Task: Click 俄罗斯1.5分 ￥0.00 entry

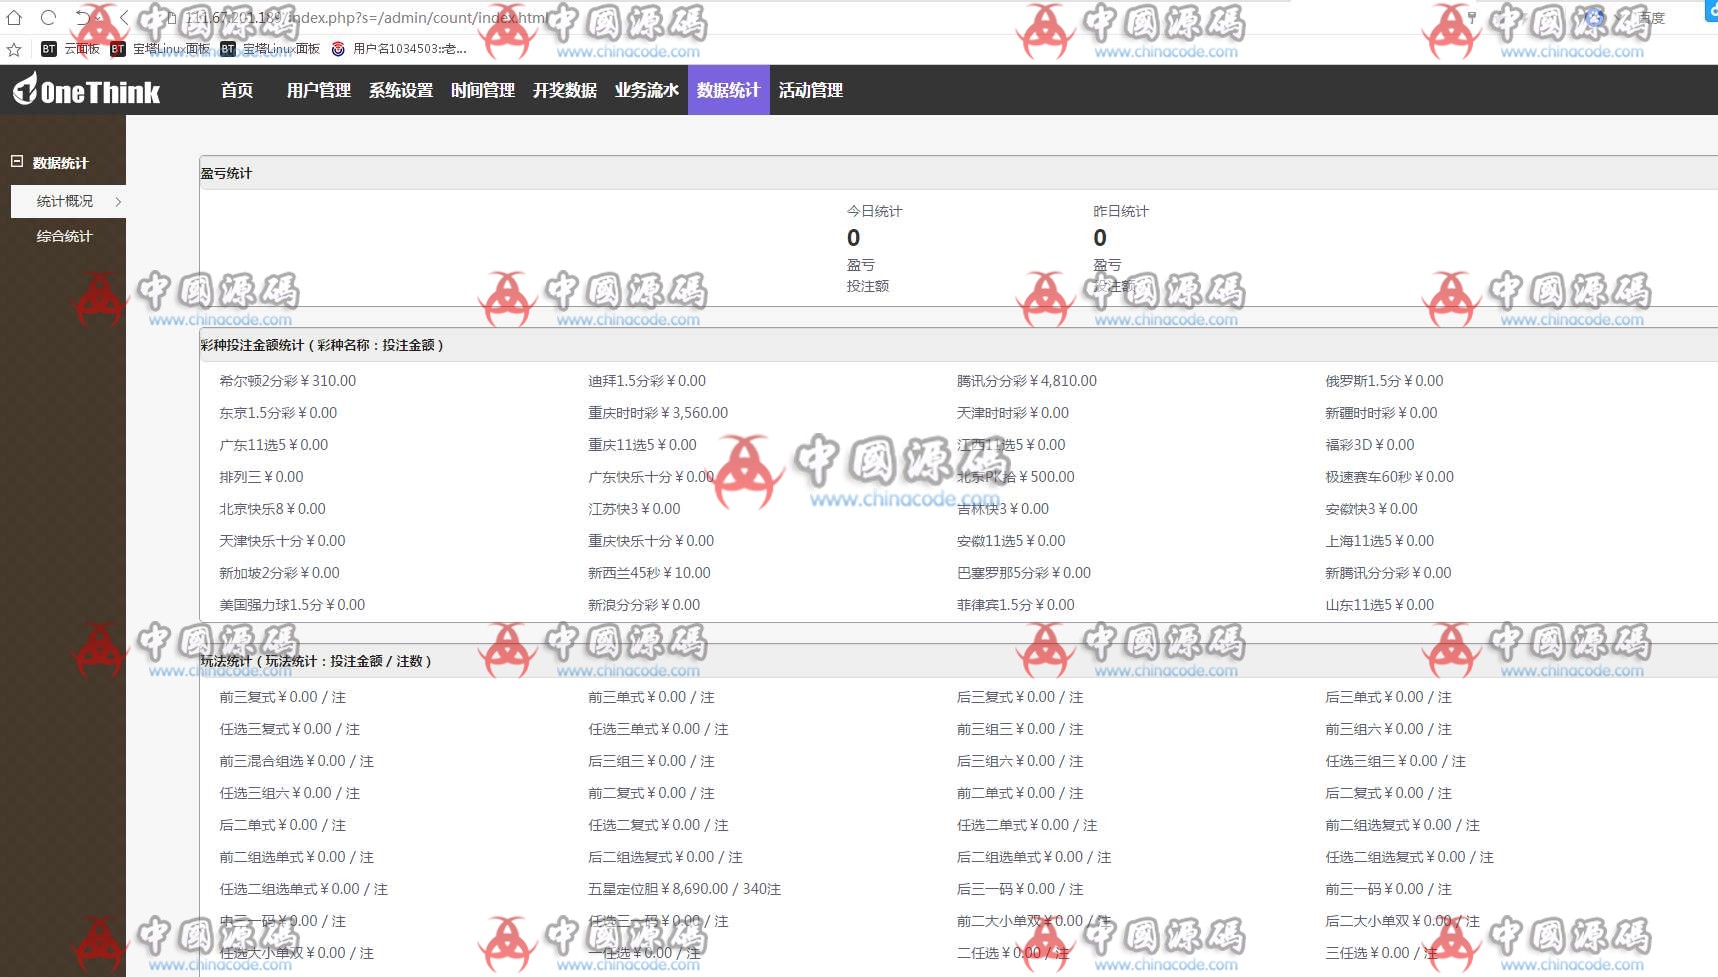Action: tap(1385, 381)
